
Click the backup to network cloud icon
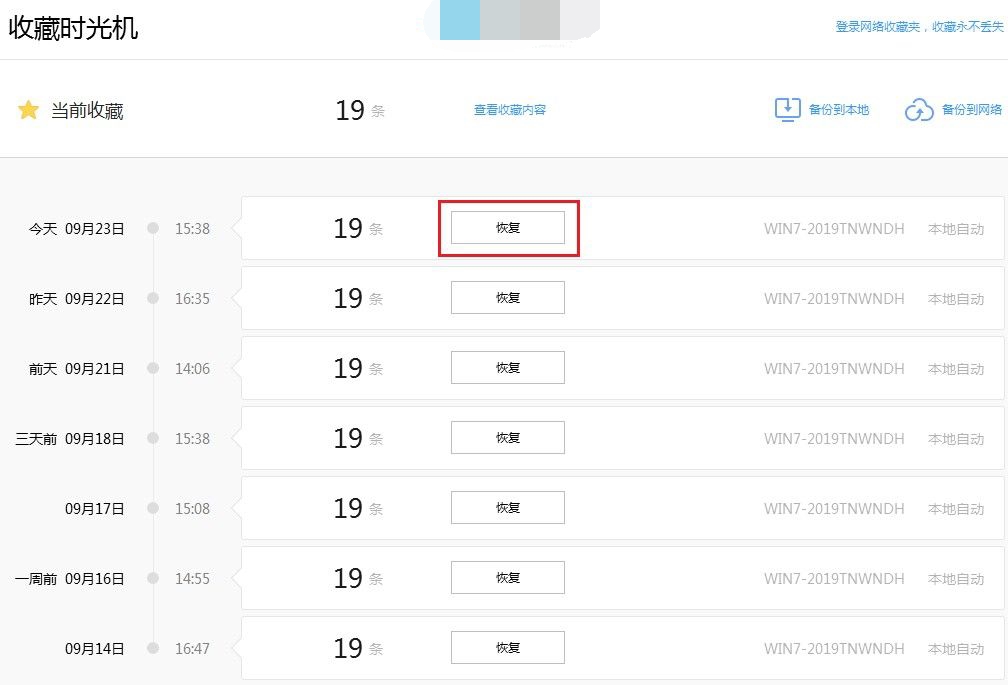pyautogui.click(x=919, y=110)
